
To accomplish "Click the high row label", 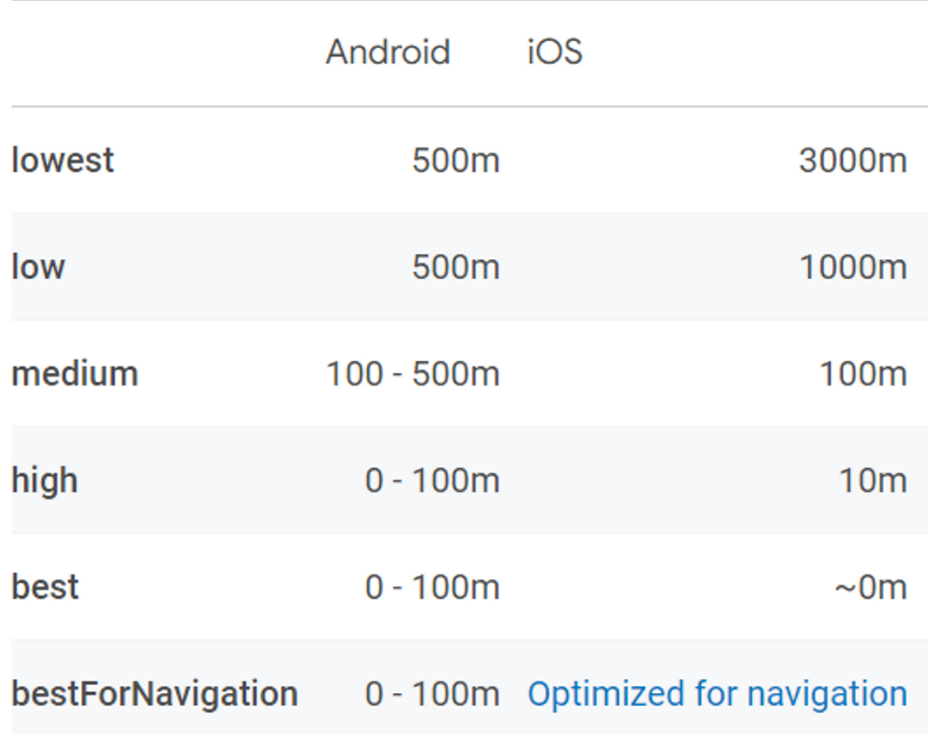I will [x=45, y=481].
